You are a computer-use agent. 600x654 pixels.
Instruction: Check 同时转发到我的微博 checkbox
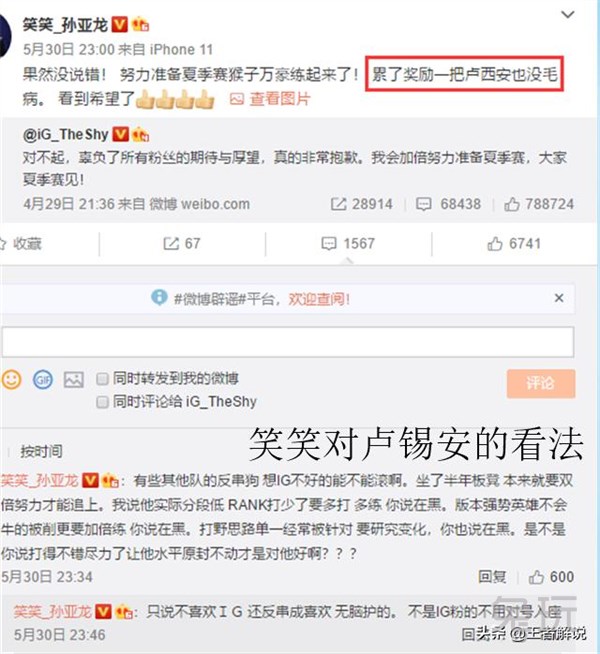[x=102, y=379]
